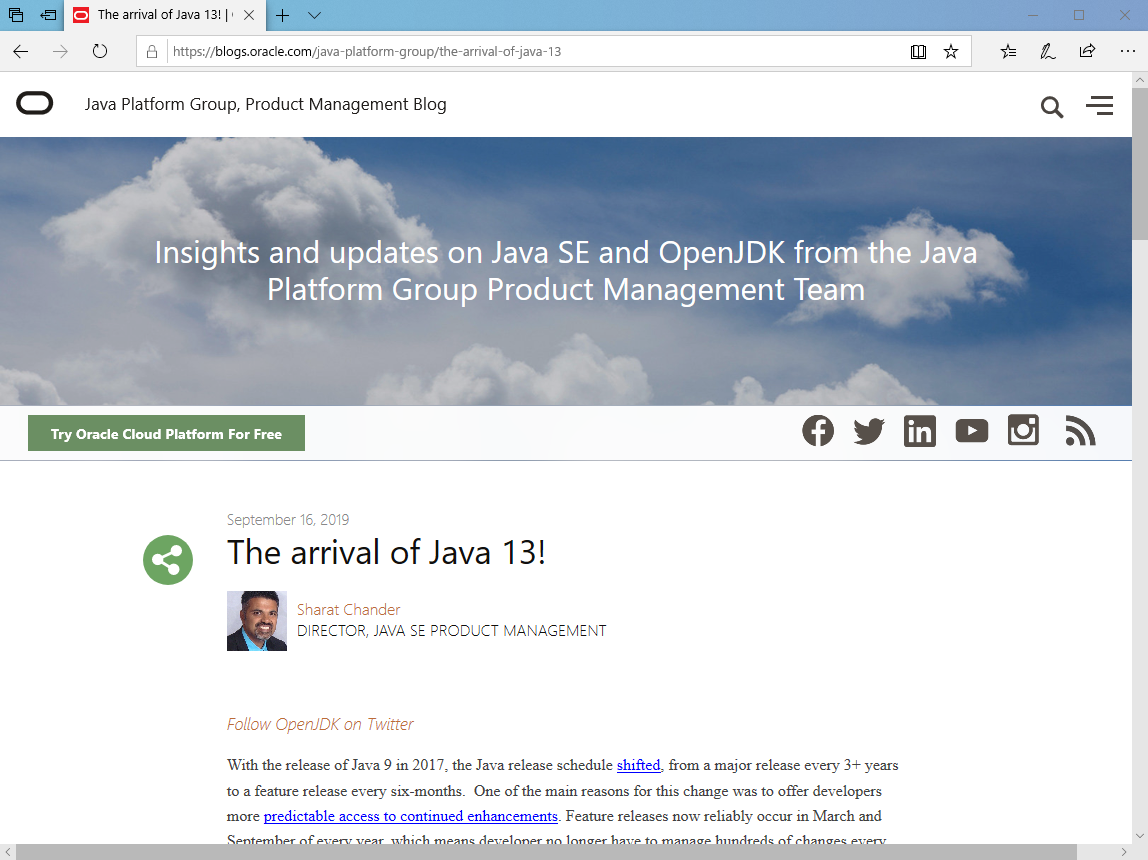
Task: Open the YouTube channel icon
Action: (971, 430)
